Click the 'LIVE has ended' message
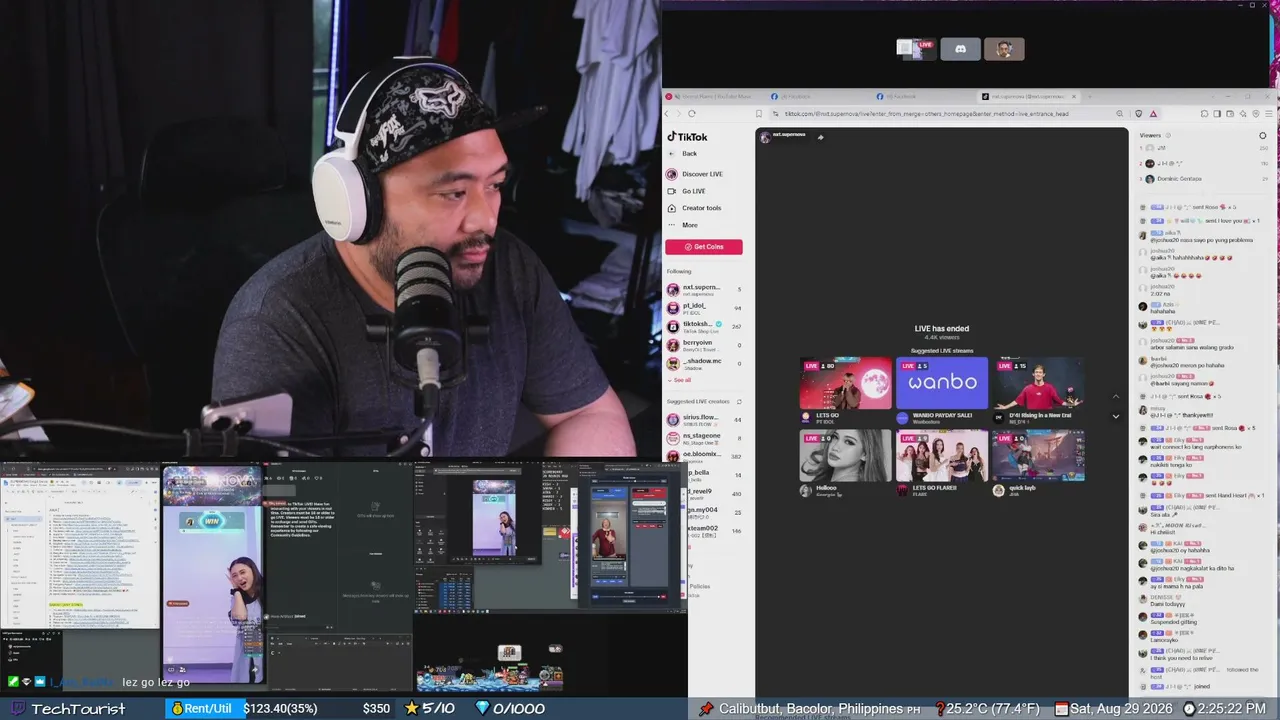1280x720 pixels. click(x=942, y=328)
